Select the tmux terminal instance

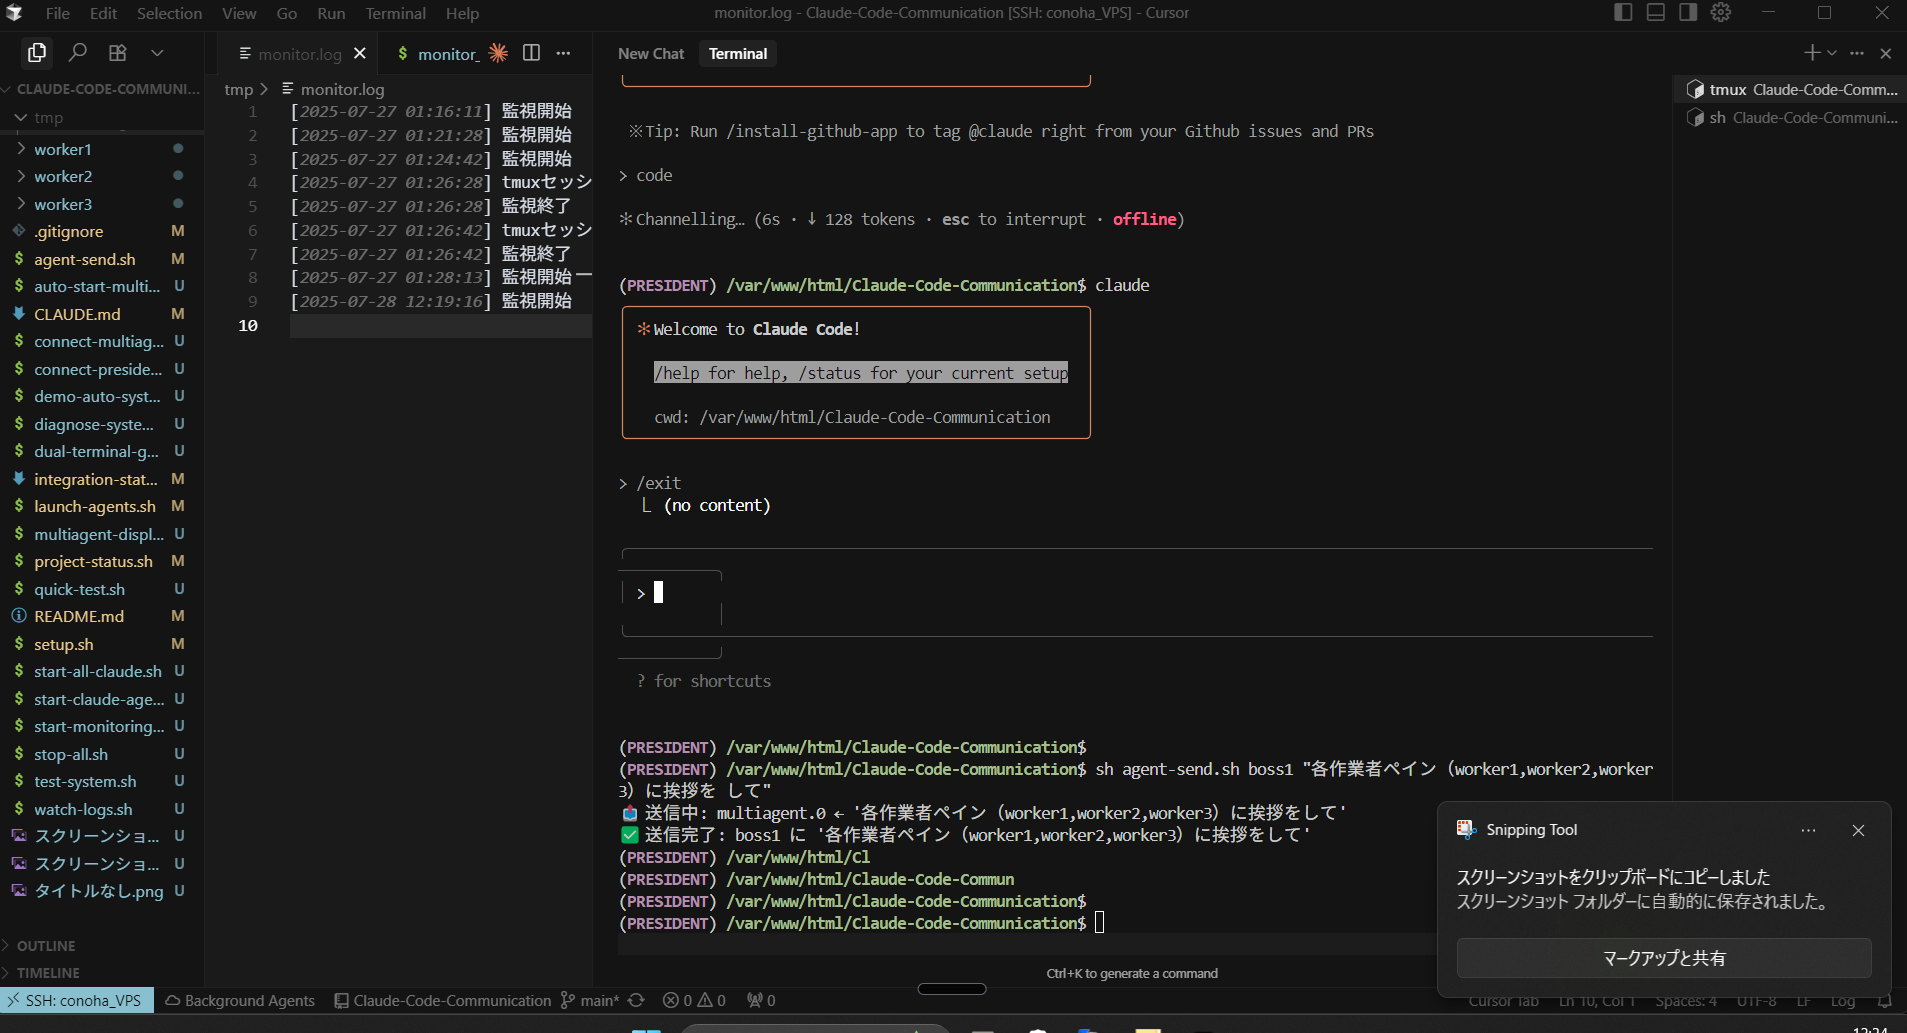[x=1791, y=89]
